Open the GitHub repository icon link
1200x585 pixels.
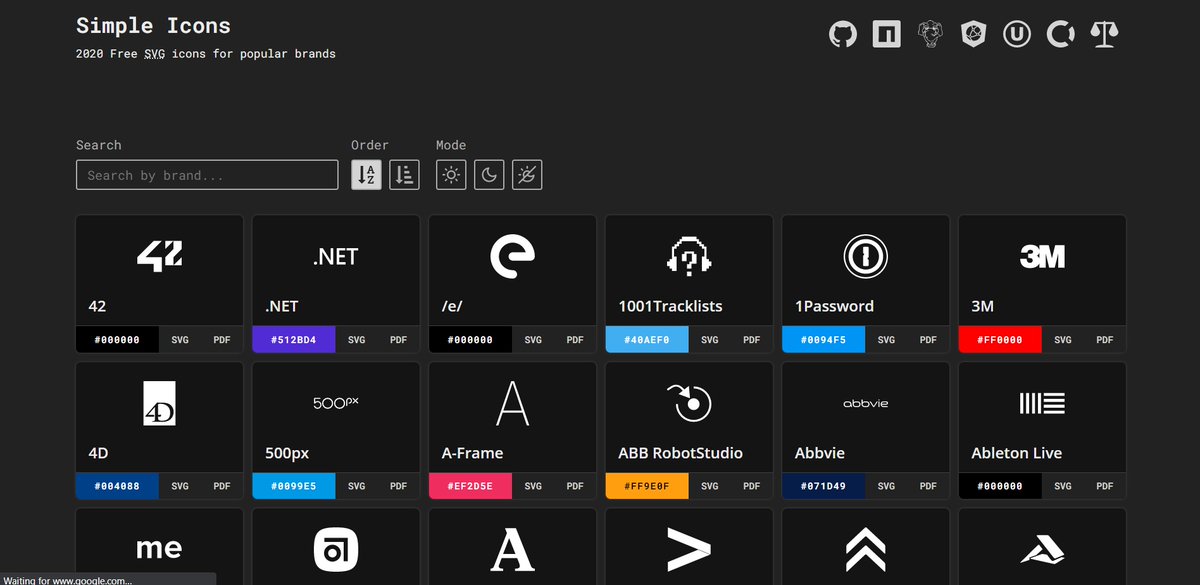tap(843, 35)
